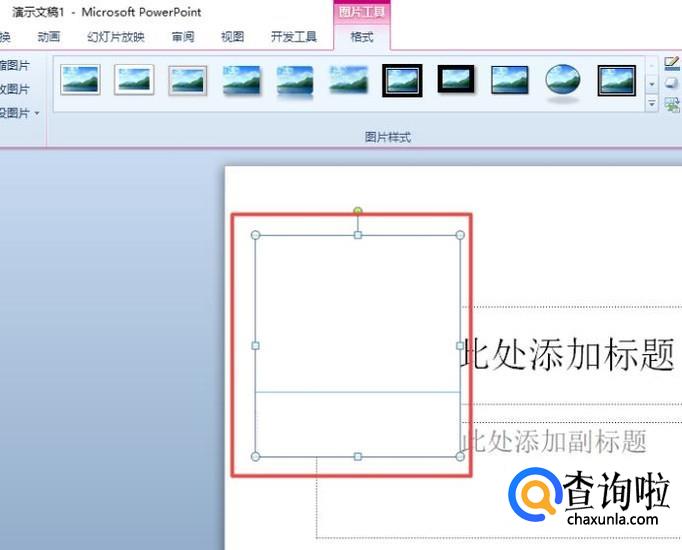
Task: Select the Soft Edge Rectangle style
Action: [x=349, y=80]
